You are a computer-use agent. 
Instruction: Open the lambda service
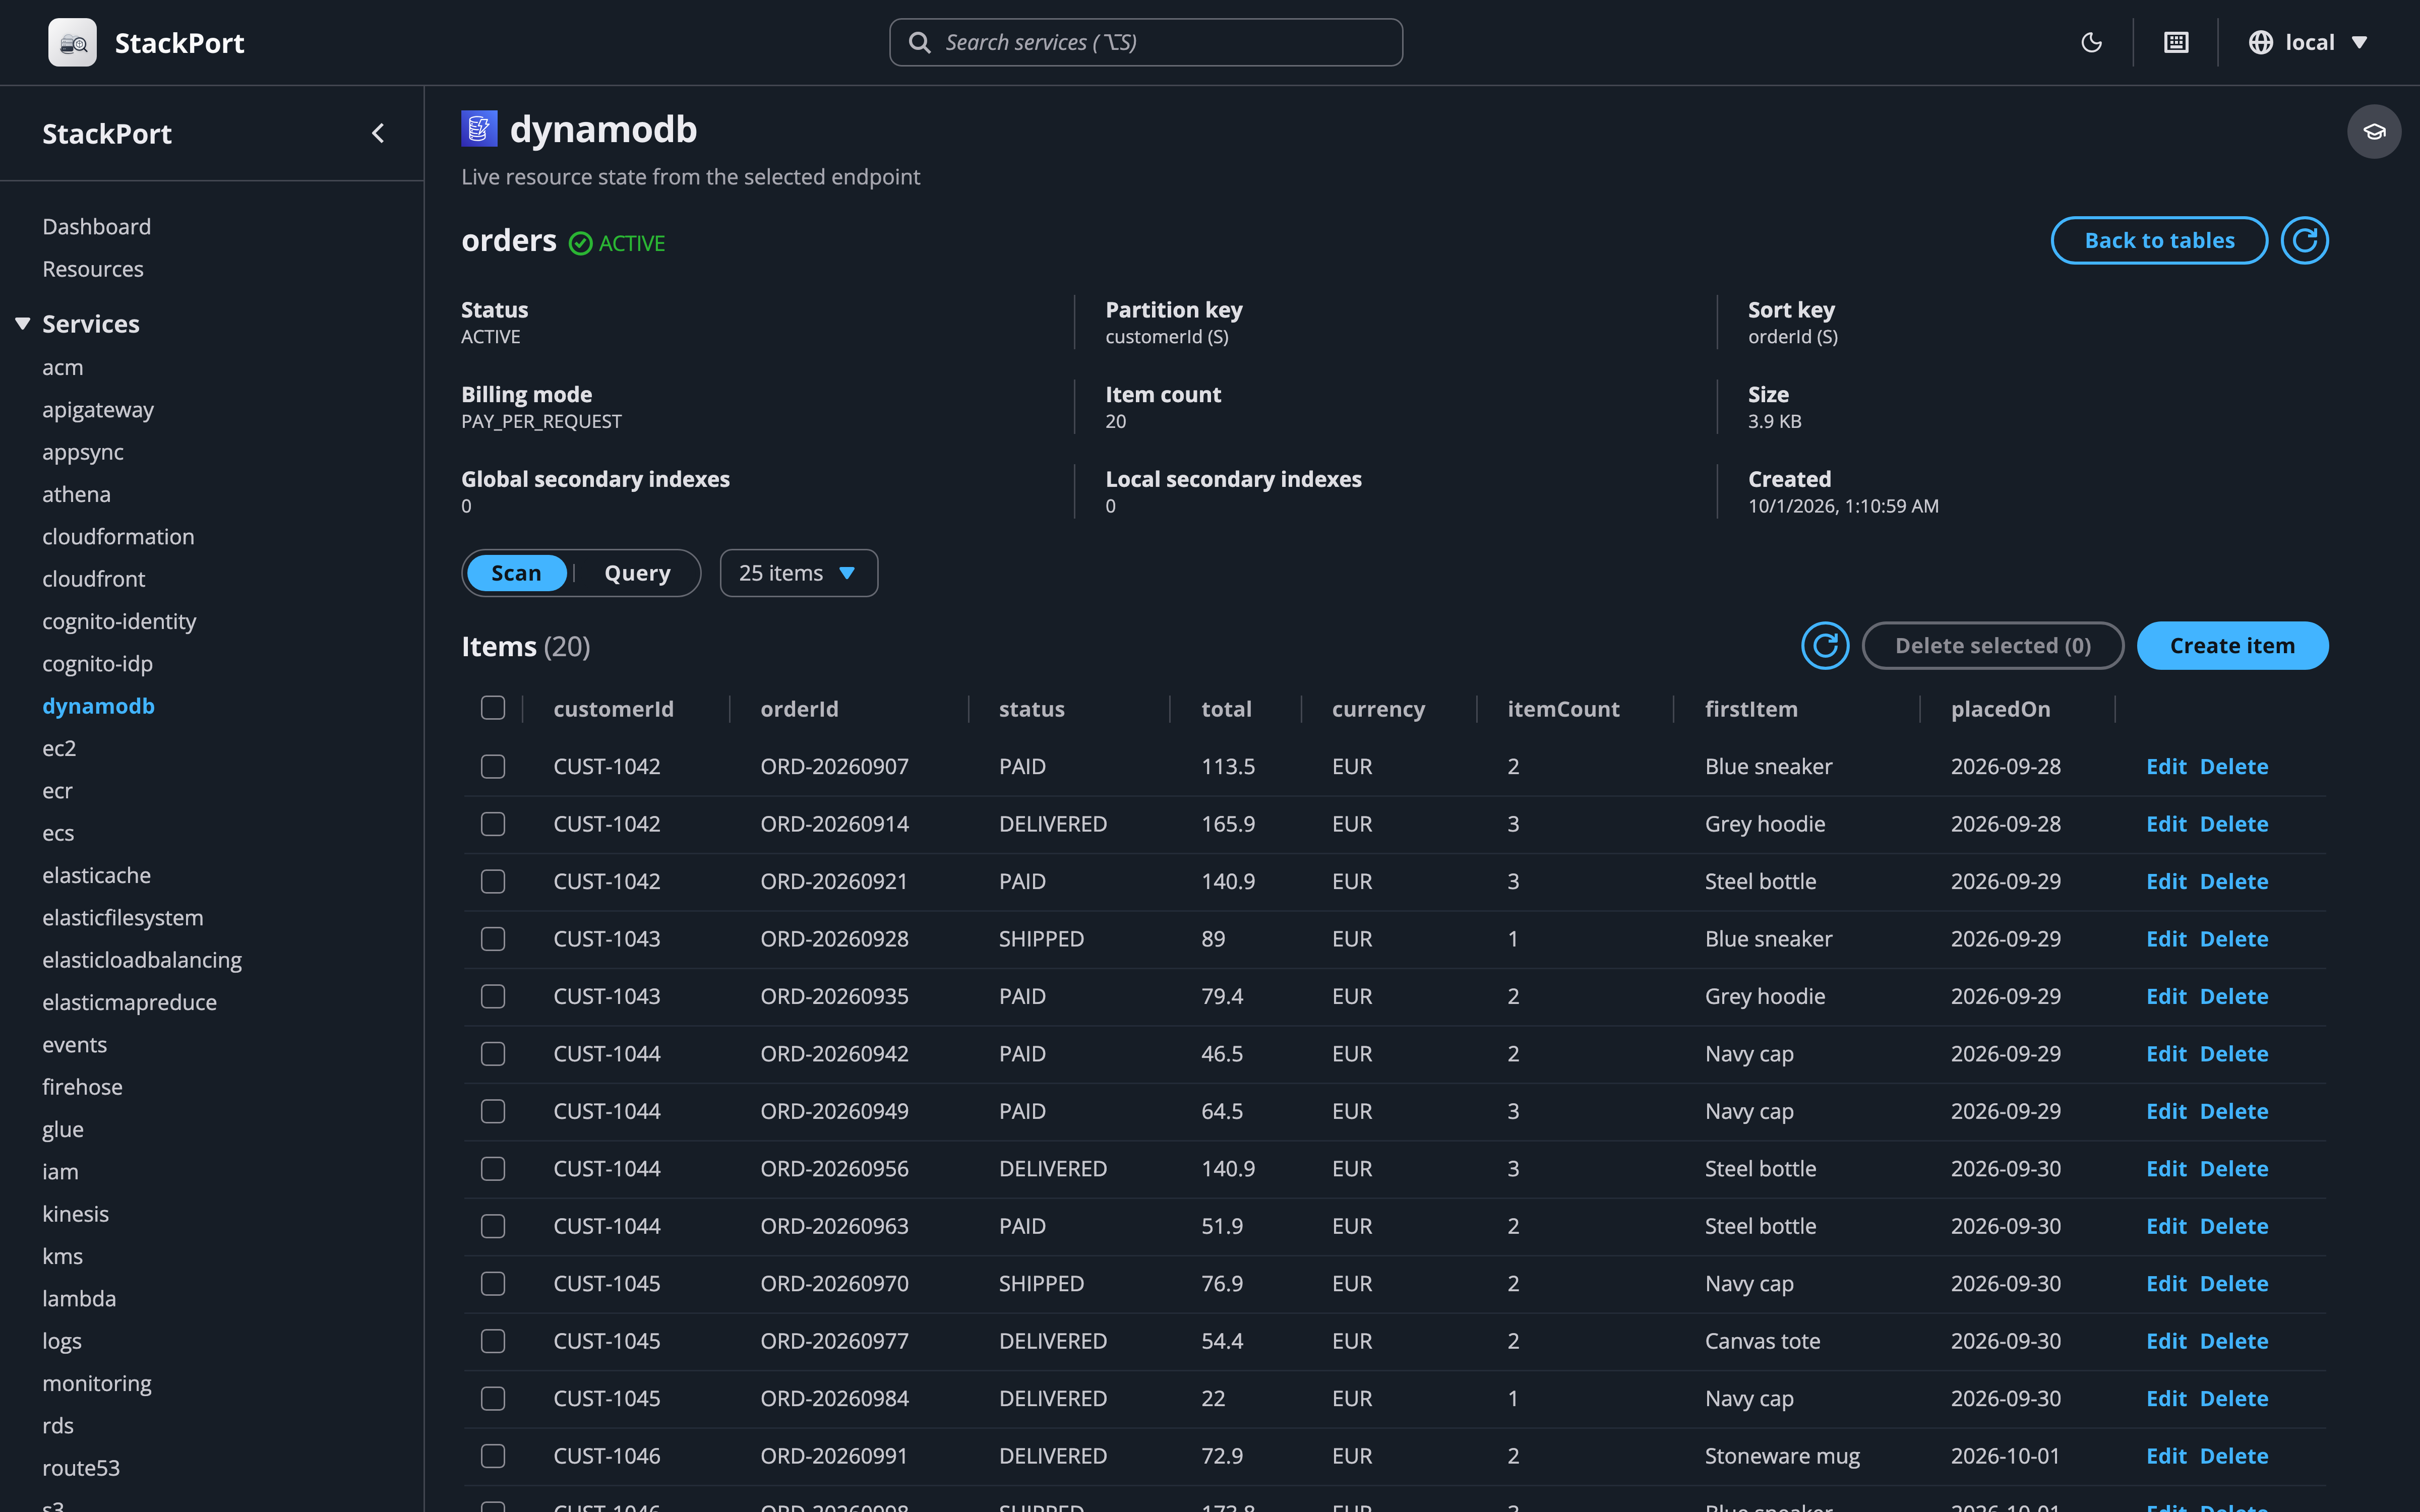(79, 1298)
